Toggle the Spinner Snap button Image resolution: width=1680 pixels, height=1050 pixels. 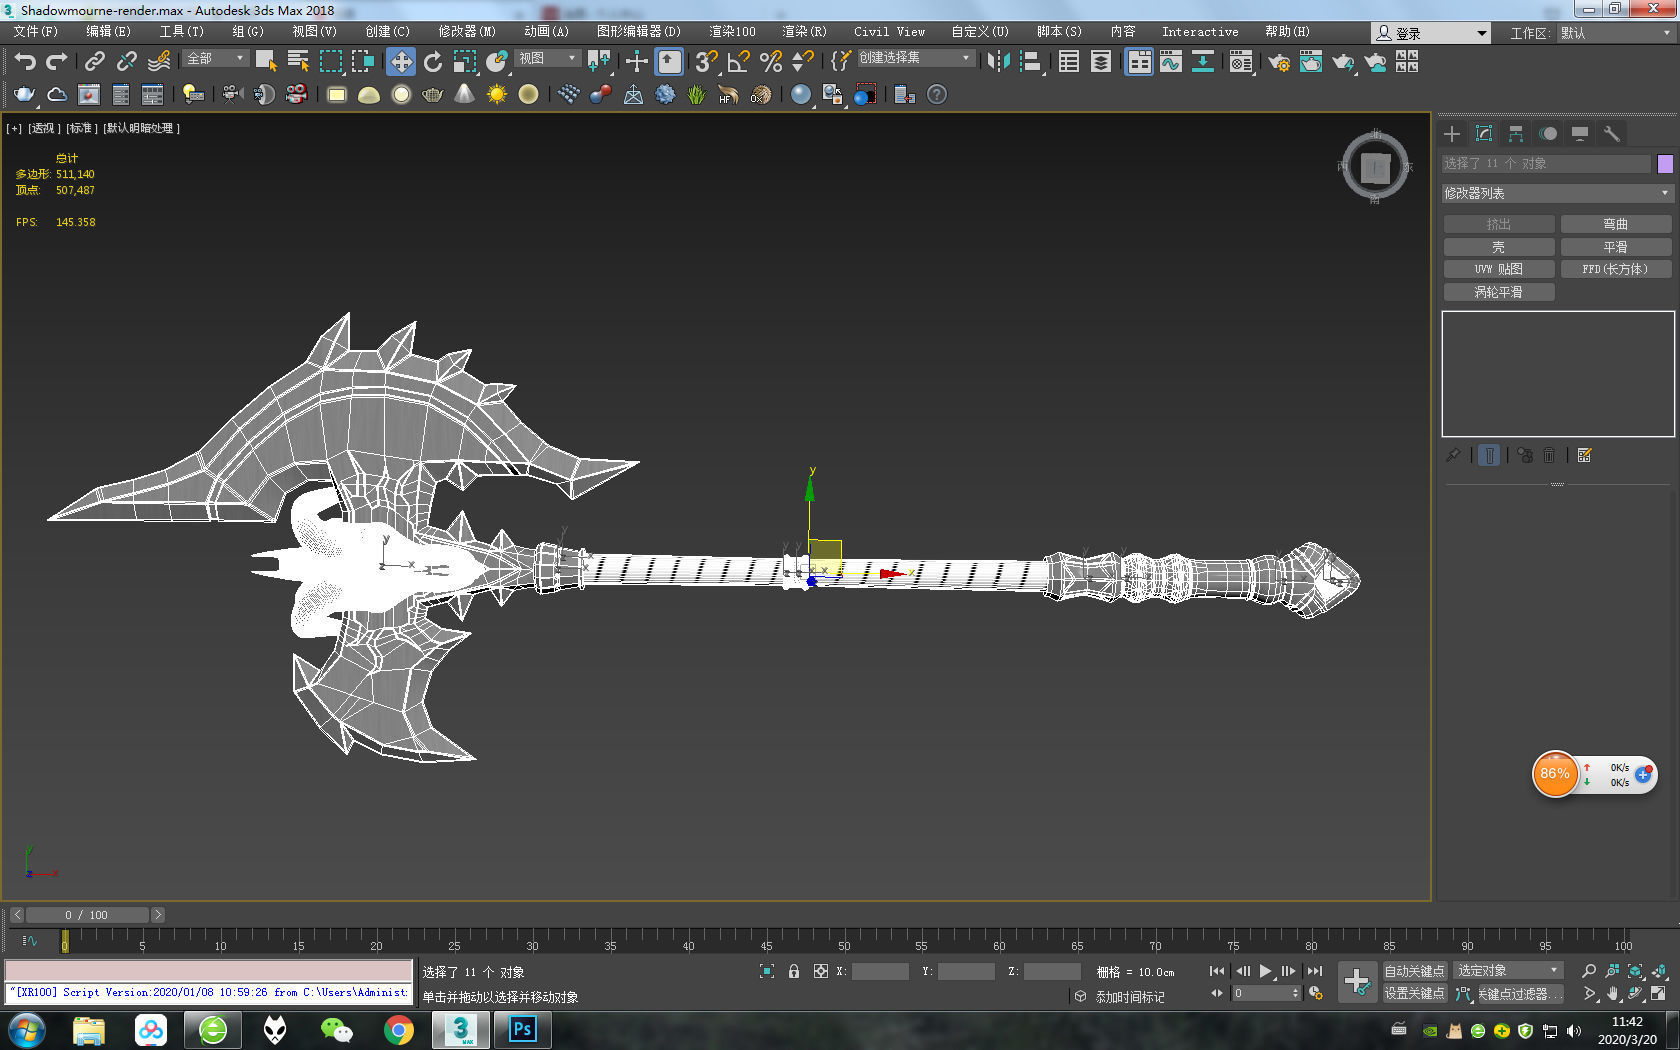pos(802,61)
